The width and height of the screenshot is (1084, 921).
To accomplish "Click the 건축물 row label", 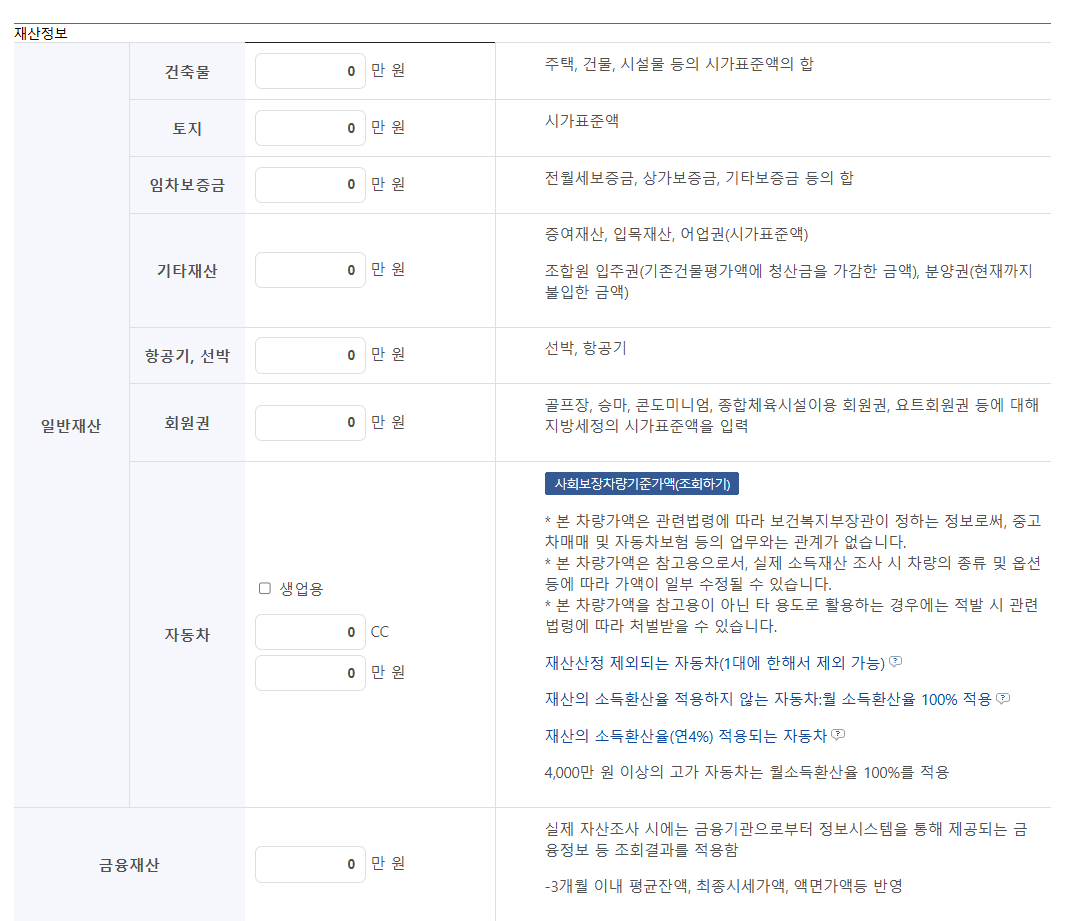I will 187,72.
